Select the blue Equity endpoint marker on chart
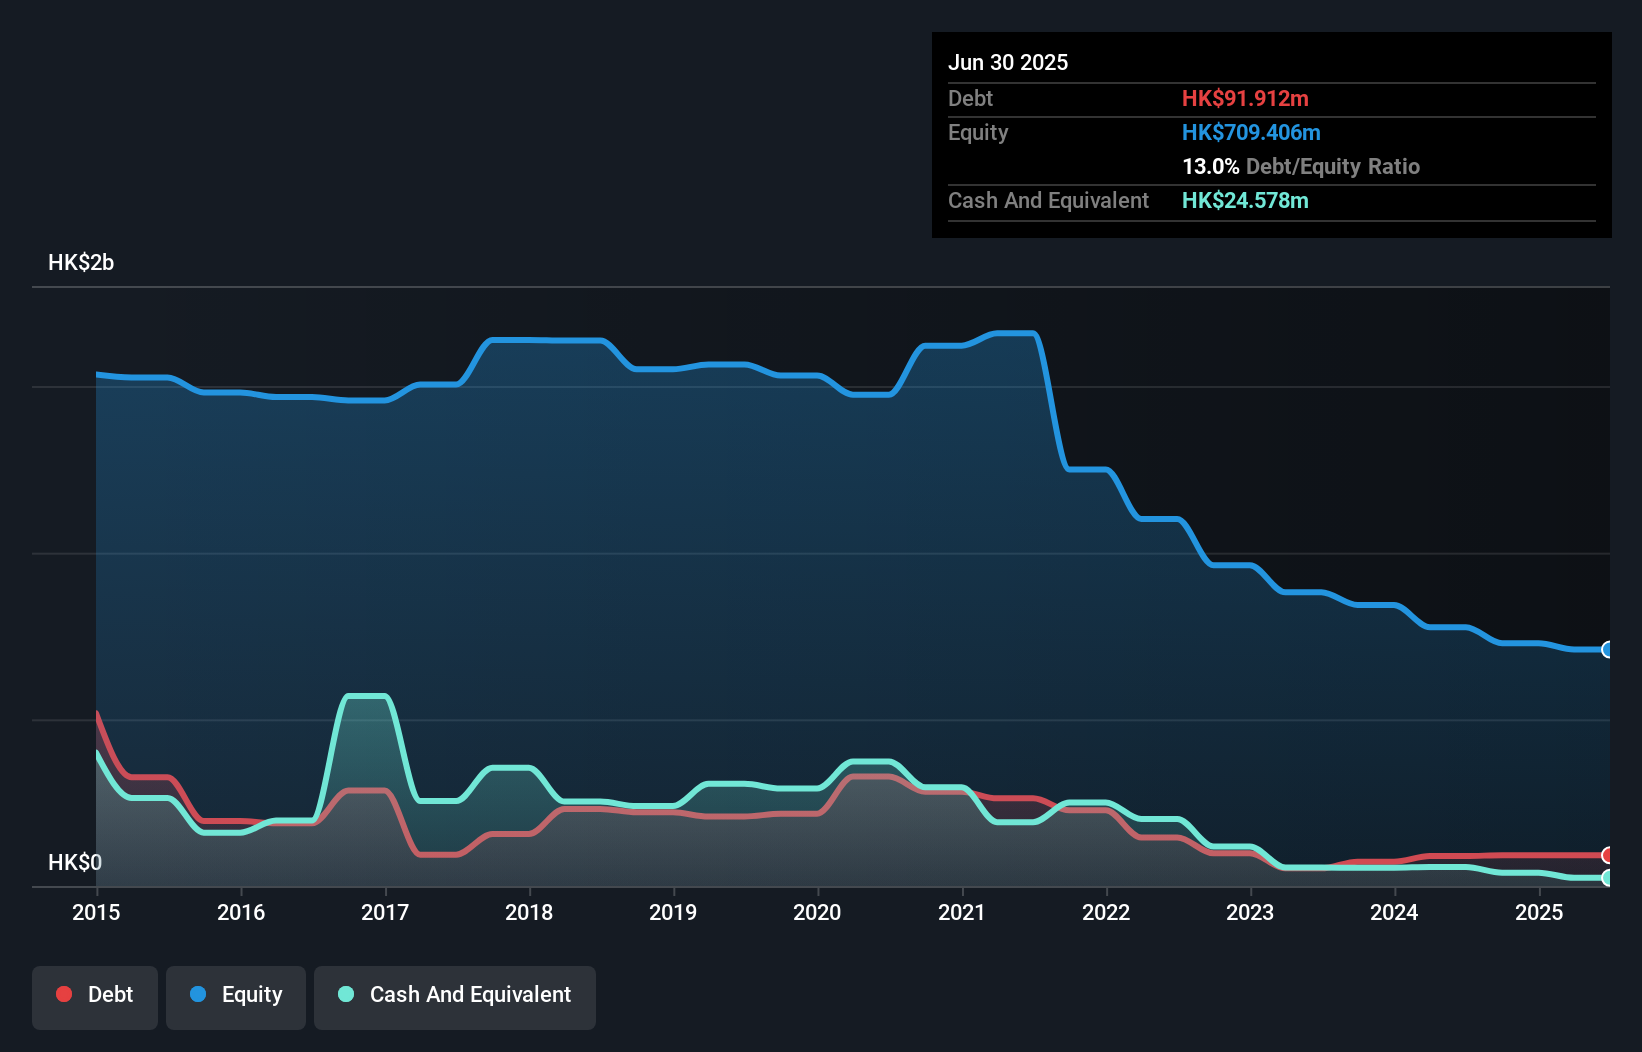This screenshot has width=1642, height=1052. click(x=1607, y=649)
